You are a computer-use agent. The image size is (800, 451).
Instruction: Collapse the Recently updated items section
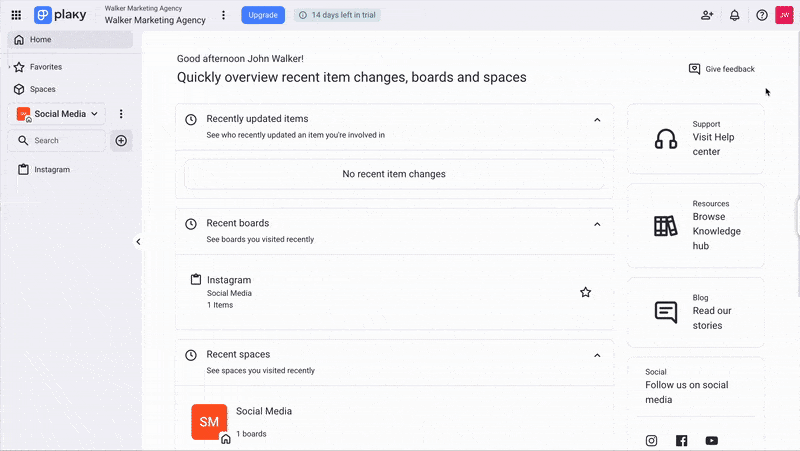(597, 119)
